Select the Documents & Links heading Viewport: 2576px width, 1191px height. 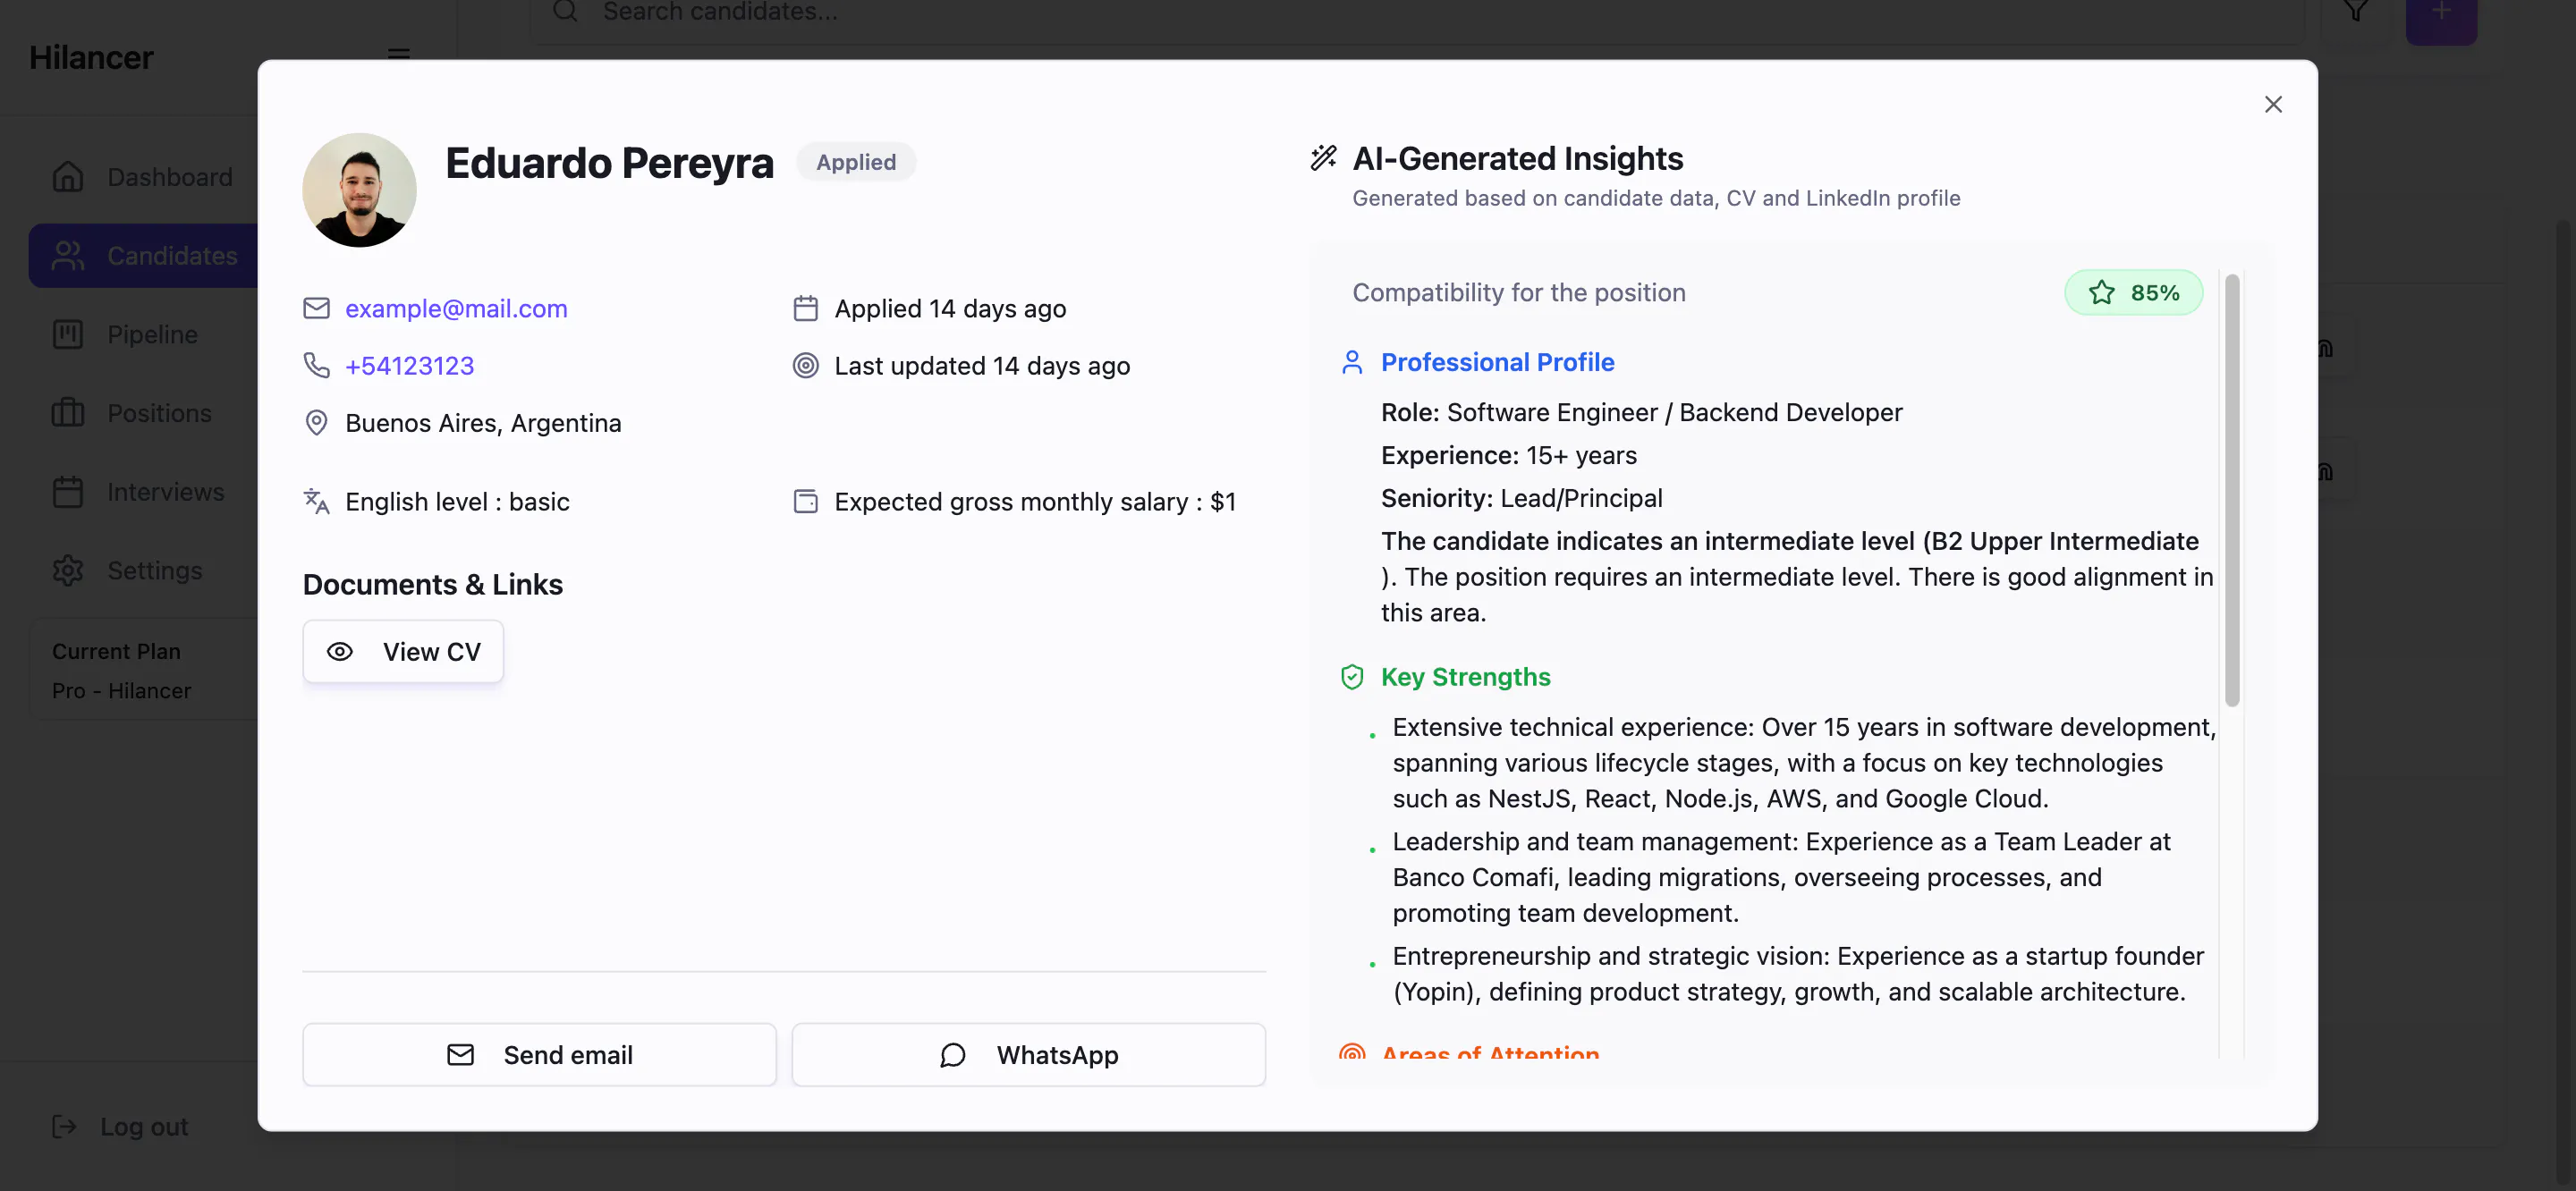433,584
